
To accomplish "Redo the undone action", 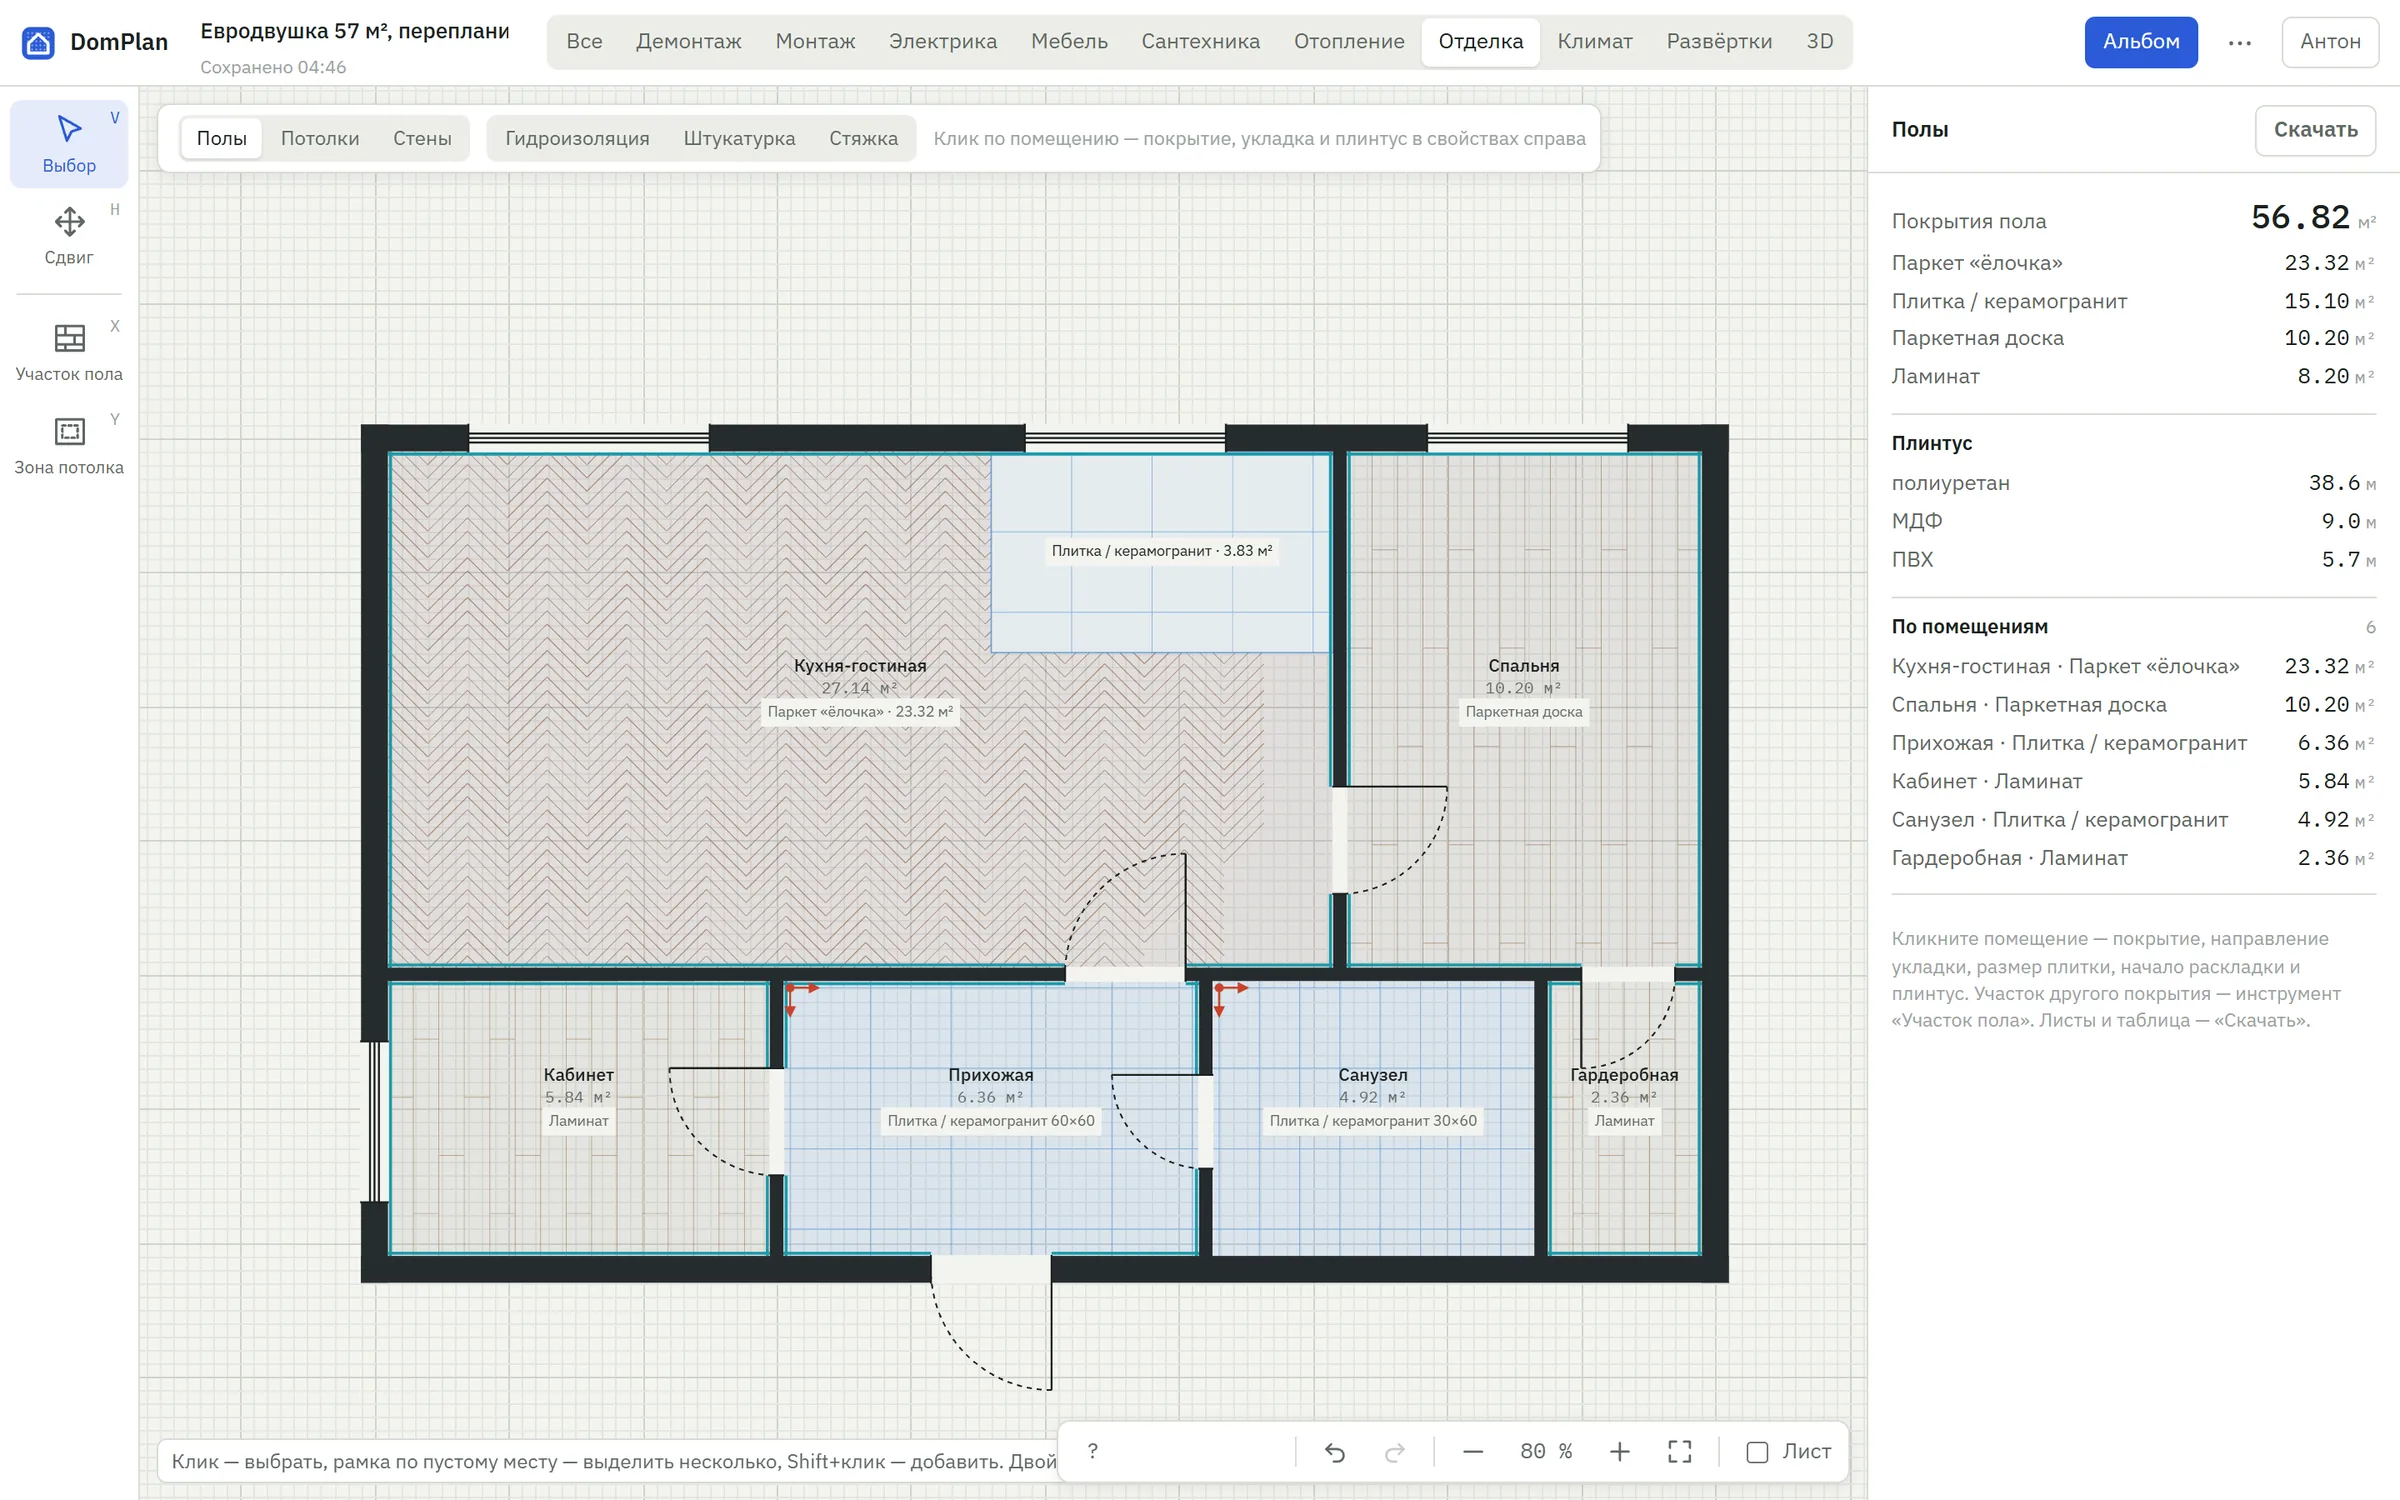I will tap(1395, 1451).
